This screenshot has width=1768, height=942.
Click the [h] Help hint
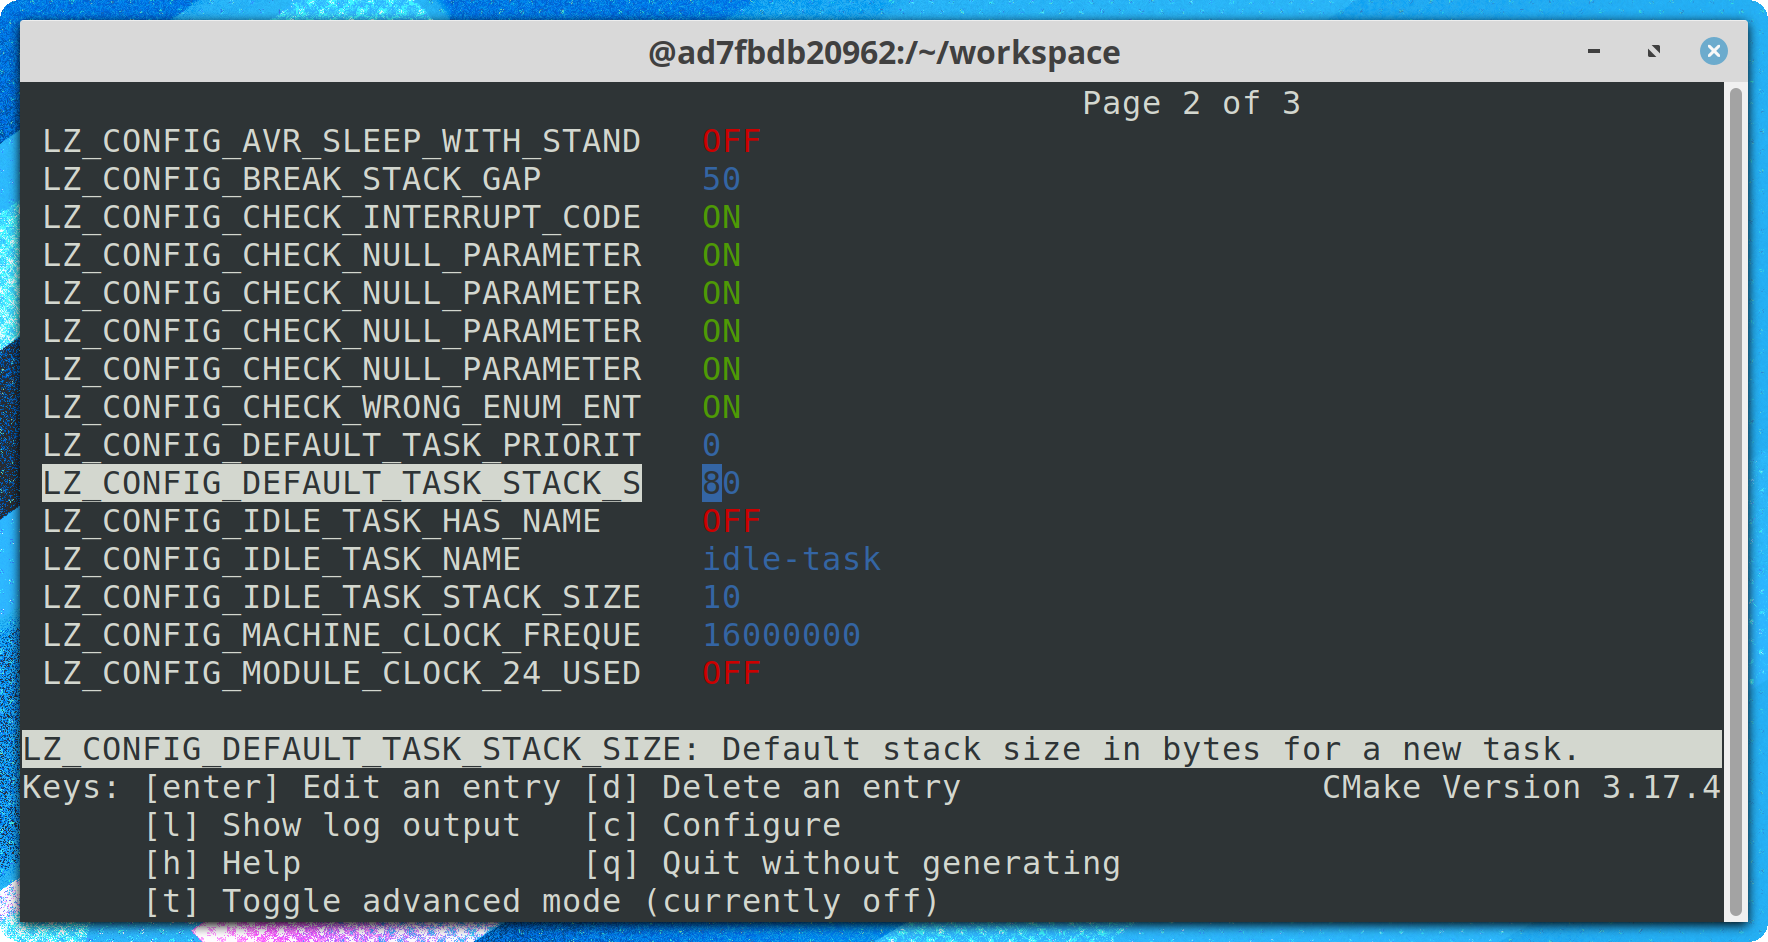pos(223,863)
